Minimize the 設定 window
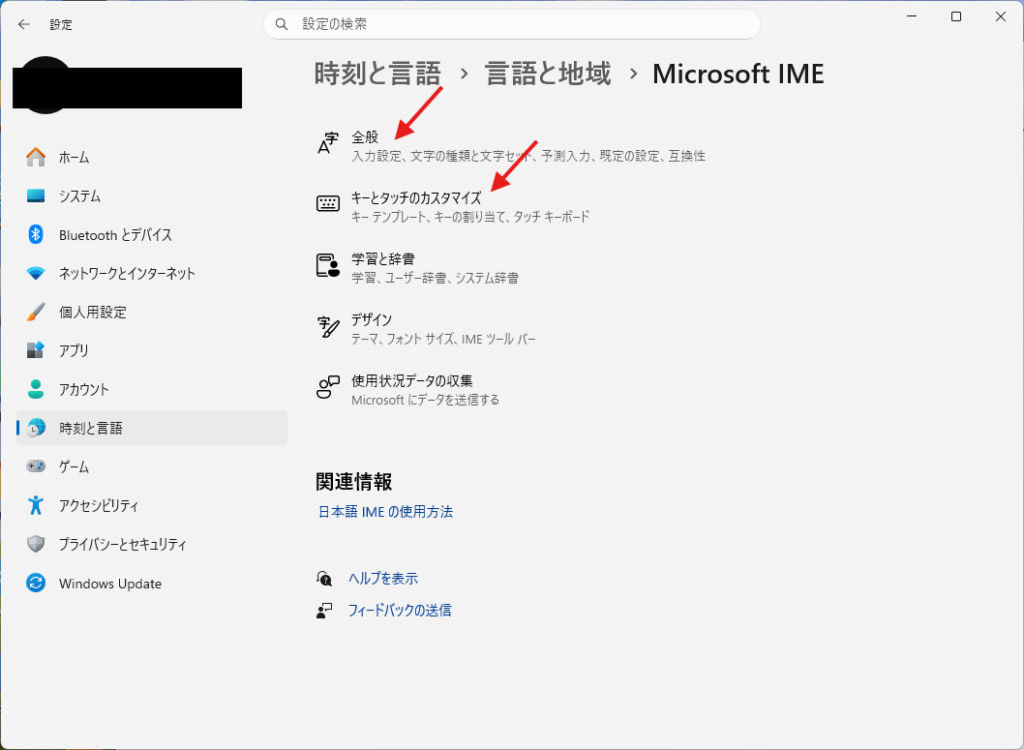1024x750 pixels. coord(912,16)
